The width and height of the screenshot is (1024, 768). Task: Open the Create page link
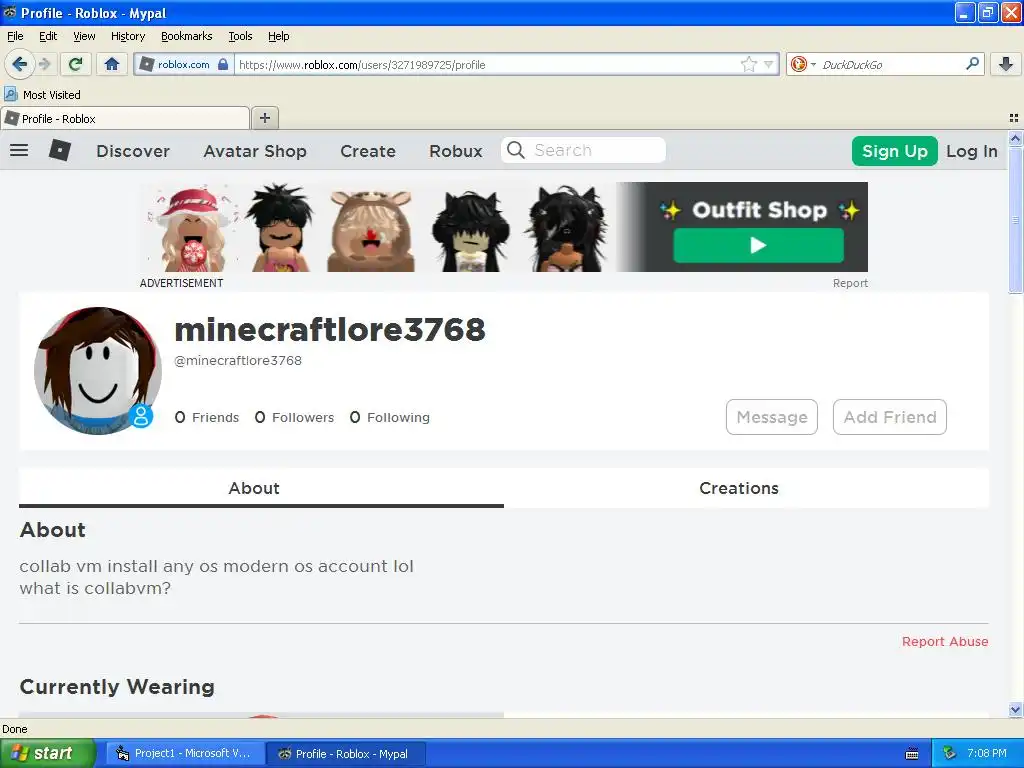pos(368,151)
